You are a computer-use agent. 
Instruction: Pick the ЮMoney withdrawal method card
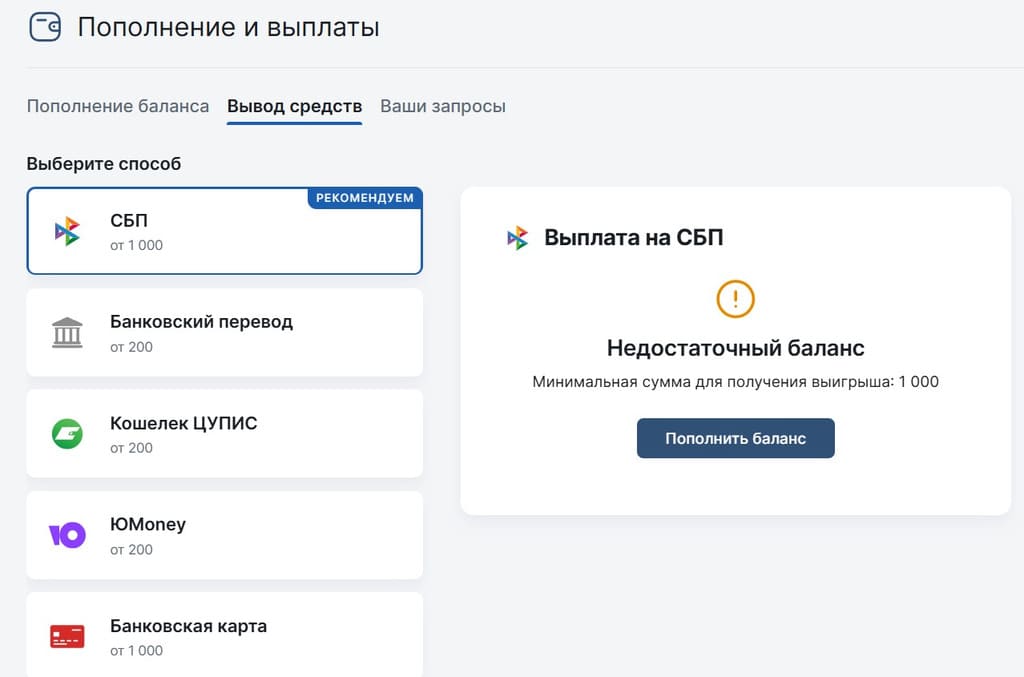225,535
